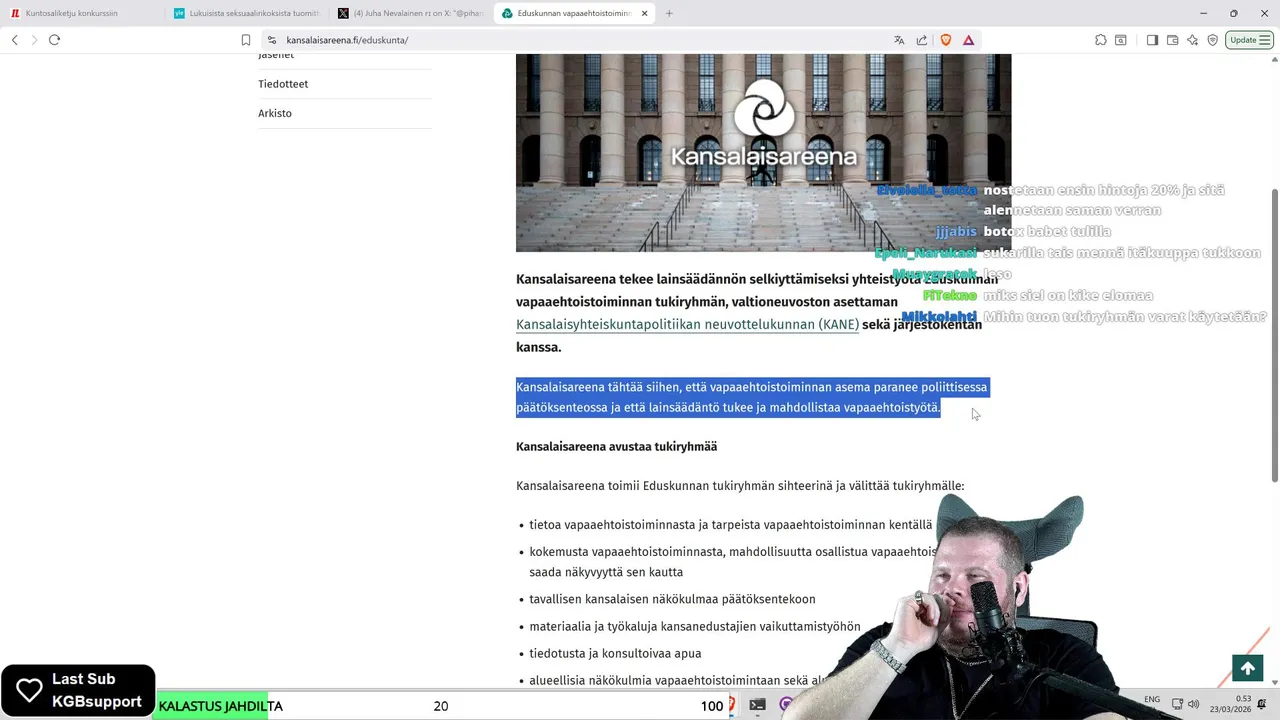Open the browser hamburger menu

pos(1265,40)
